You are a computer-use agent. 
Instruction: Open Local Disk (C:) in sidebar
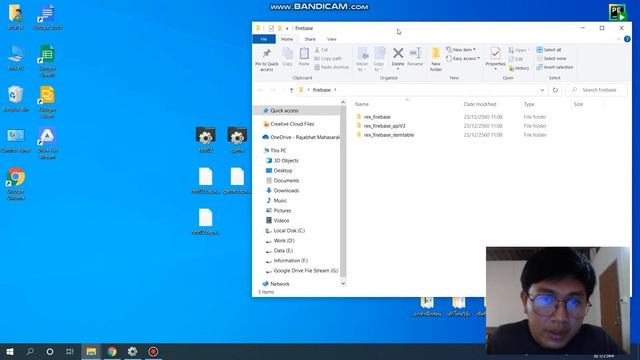(x=289, y=230)
